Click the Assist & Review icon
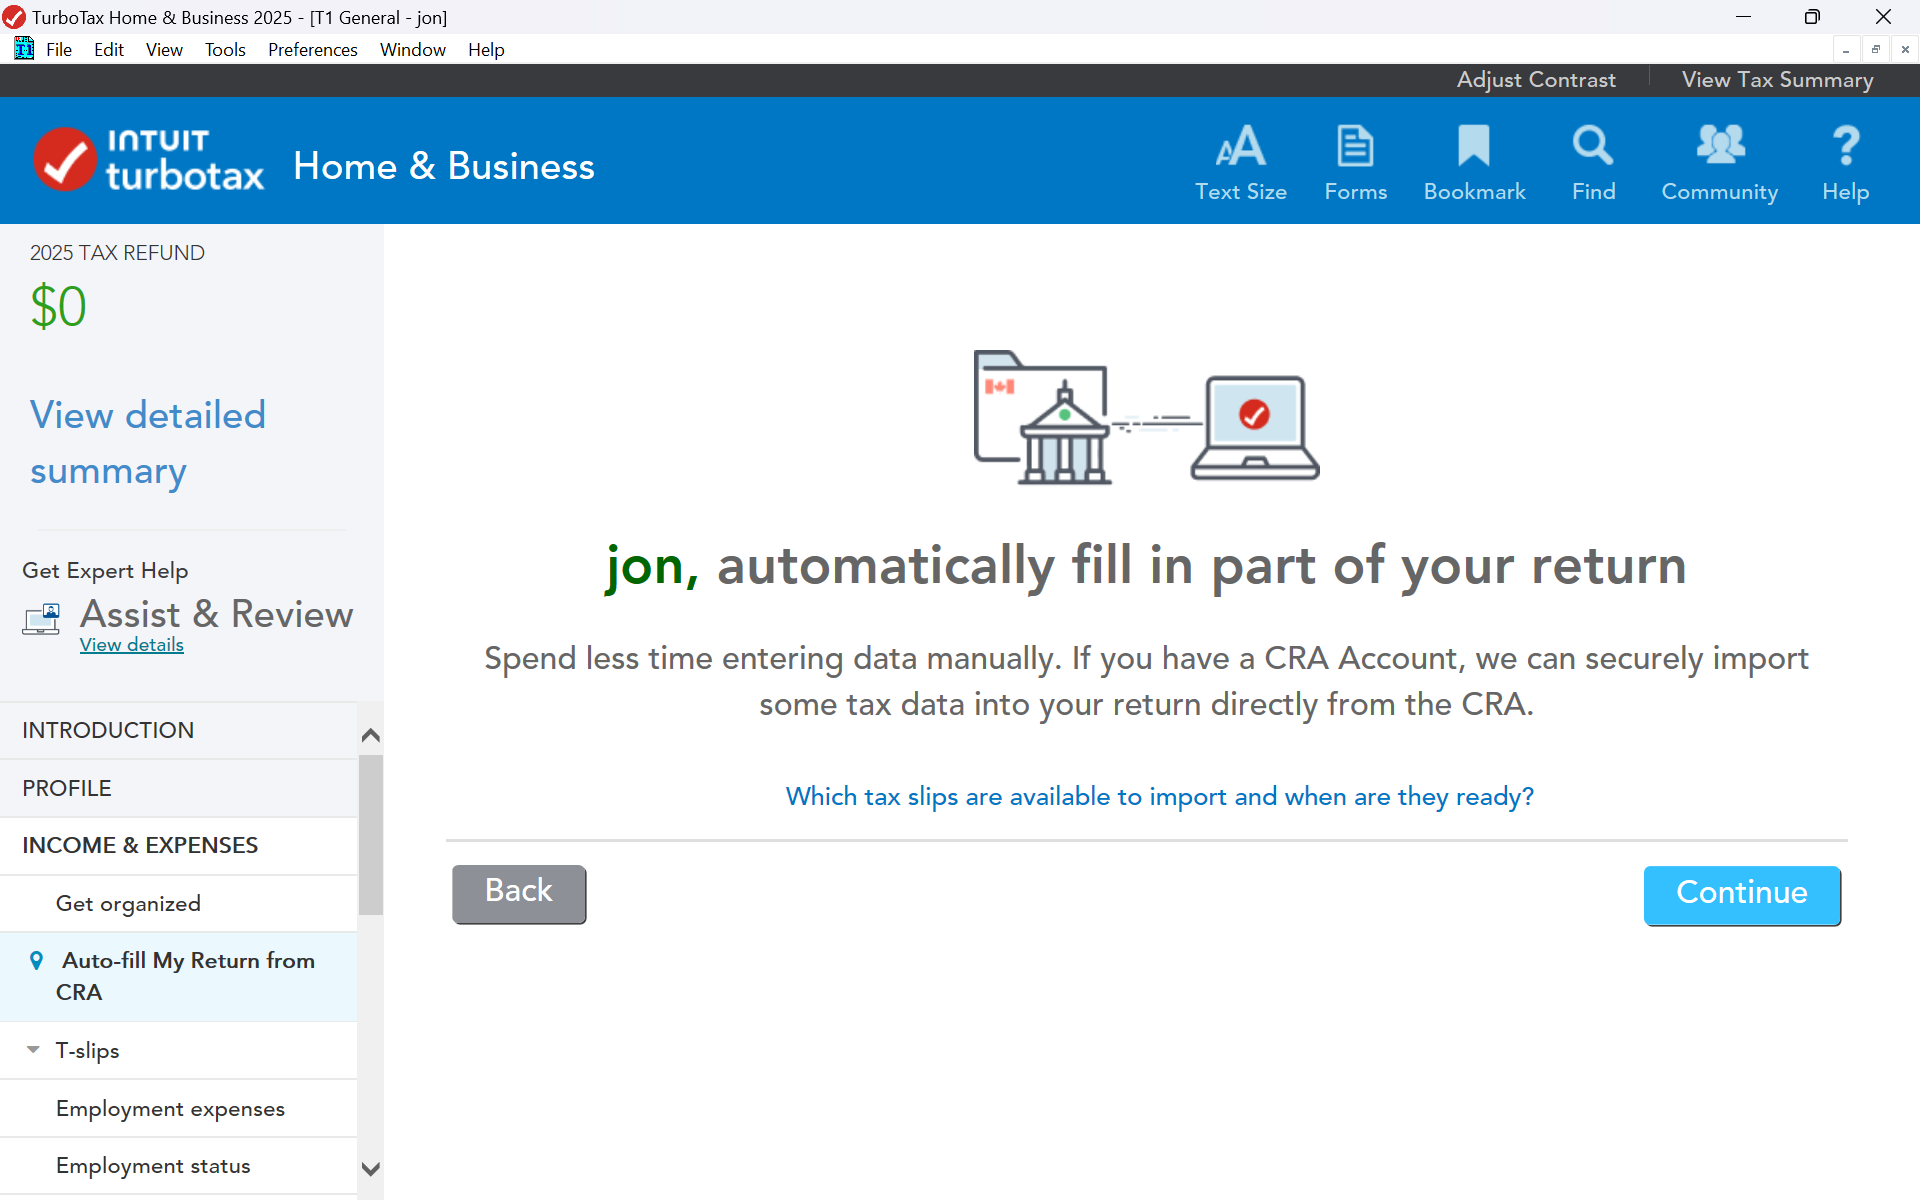 (41, 619)
